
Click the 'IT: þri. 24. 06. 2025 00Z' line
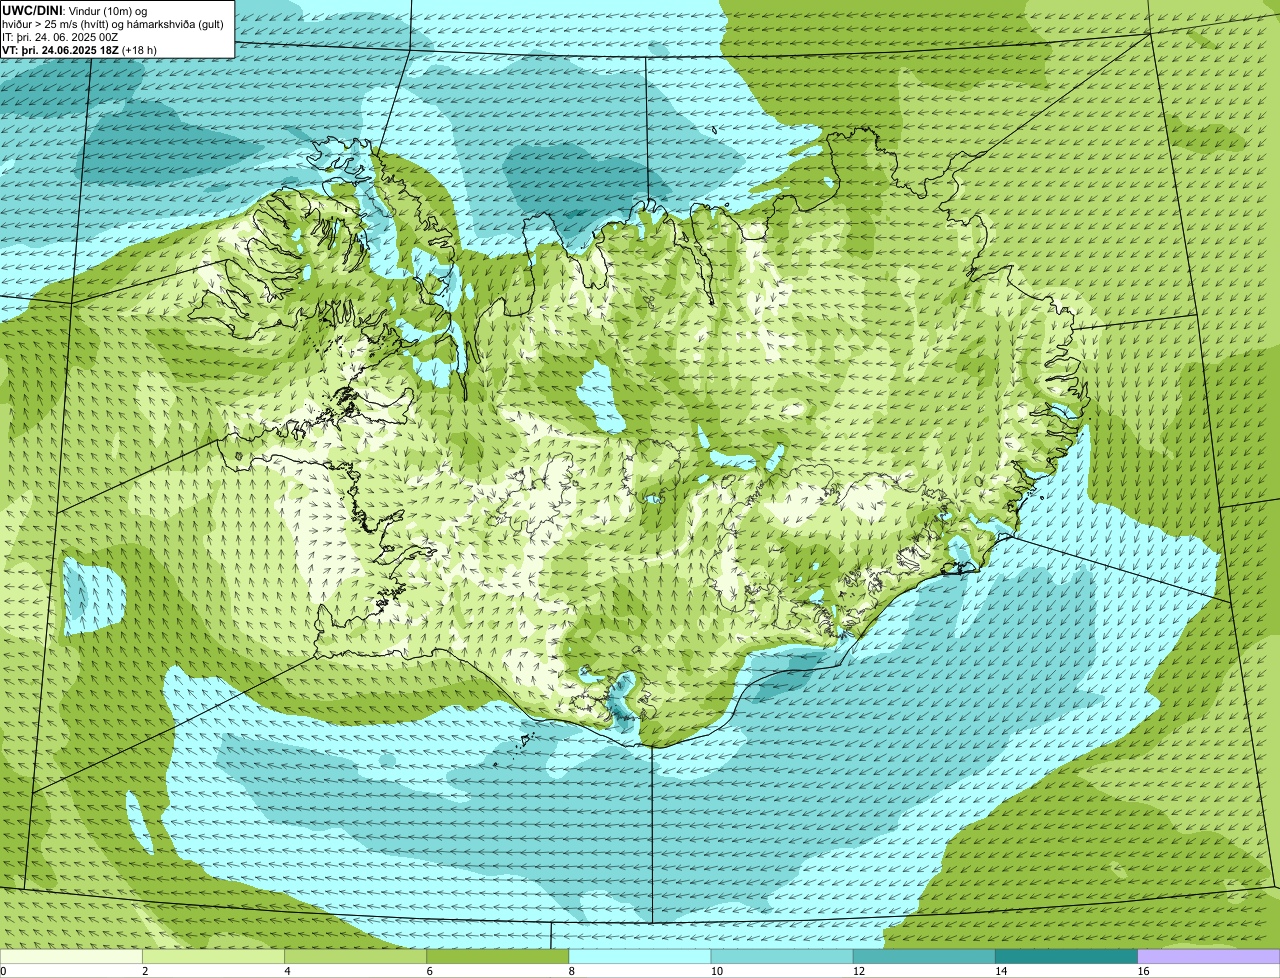[x=61, y=36]
